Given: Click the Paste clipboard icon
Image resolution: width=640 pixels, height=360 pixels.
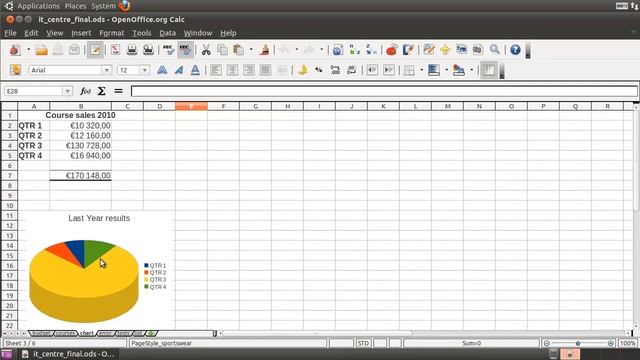Looking at the screenshot, I should tap(239, 50).
